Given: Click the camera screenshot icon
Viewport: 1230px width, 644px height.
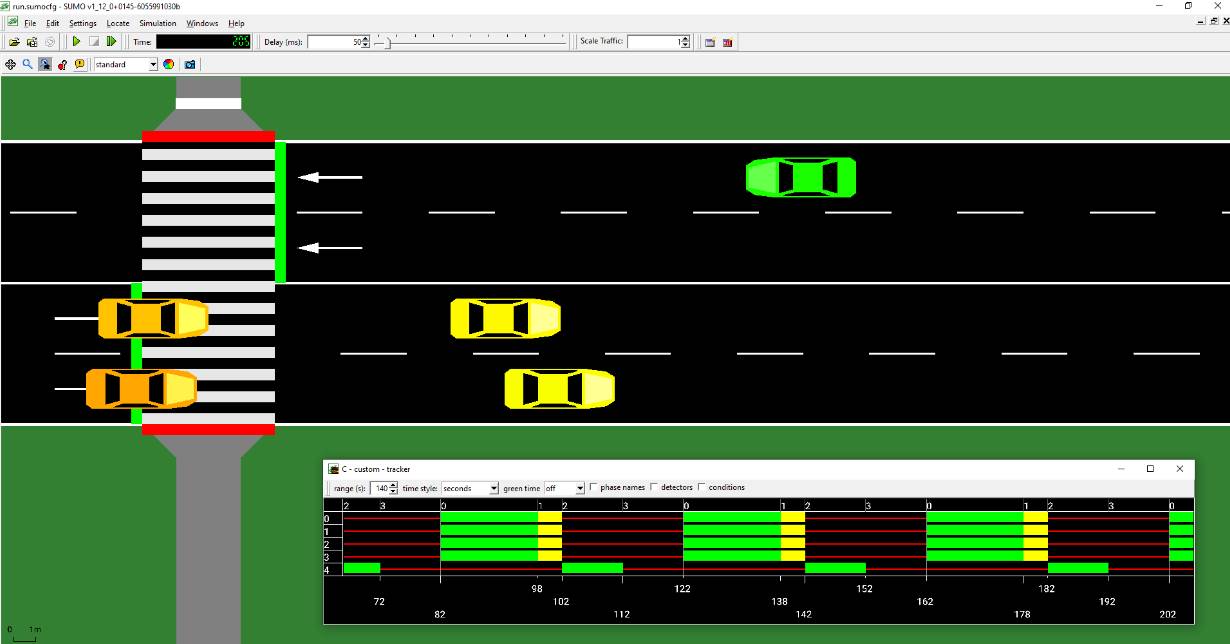Looking at the screenshot, I should [190, 64].
